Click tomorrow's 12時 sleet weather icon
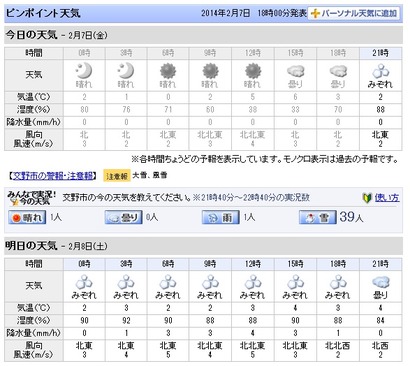This screenshot has height=366, width=410. 253,282
